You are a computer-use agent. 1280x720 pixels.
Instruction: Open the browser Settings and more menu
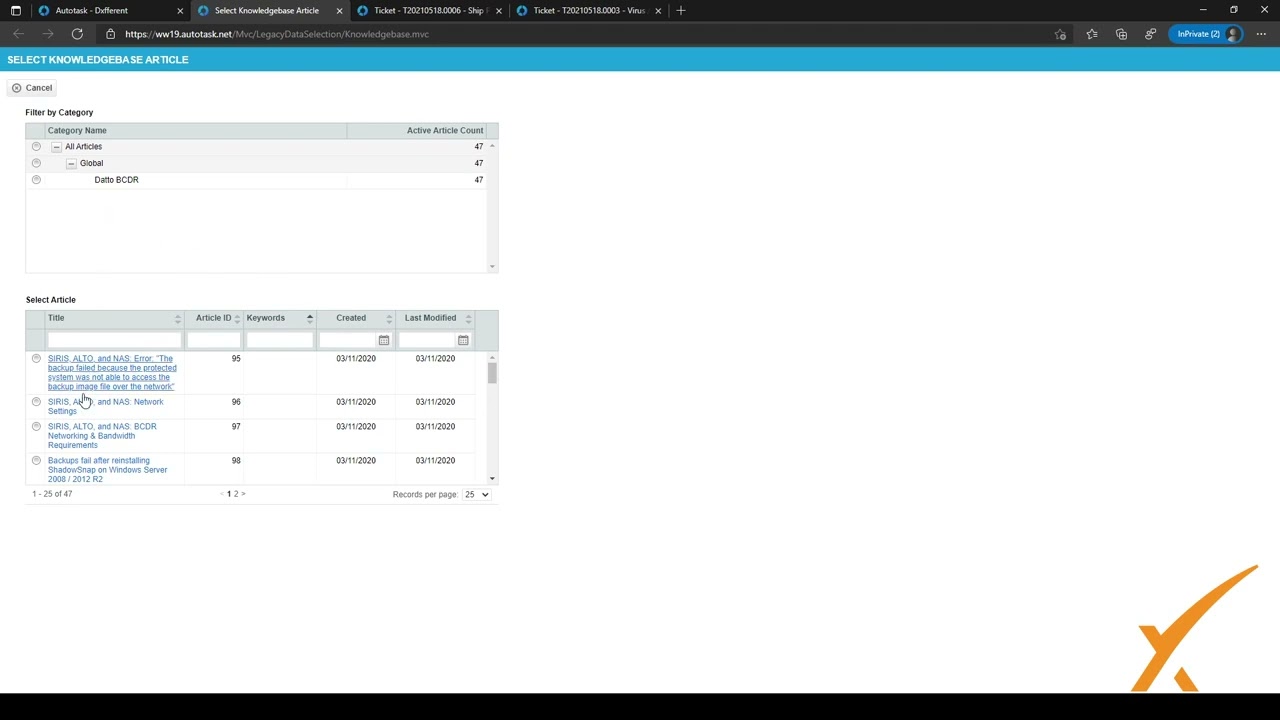click(1261, 34)
